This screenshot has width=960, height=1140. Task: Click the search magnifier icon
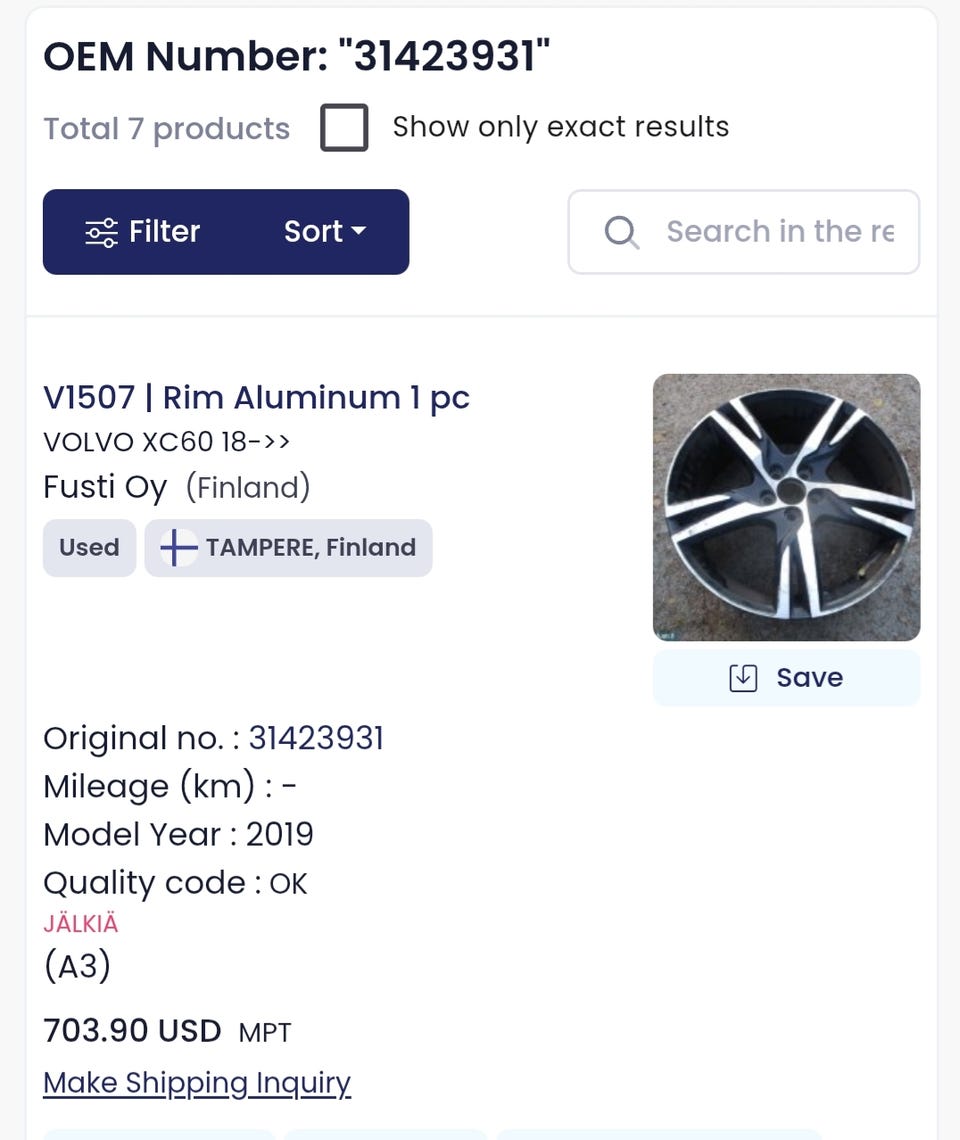(621, 232)
